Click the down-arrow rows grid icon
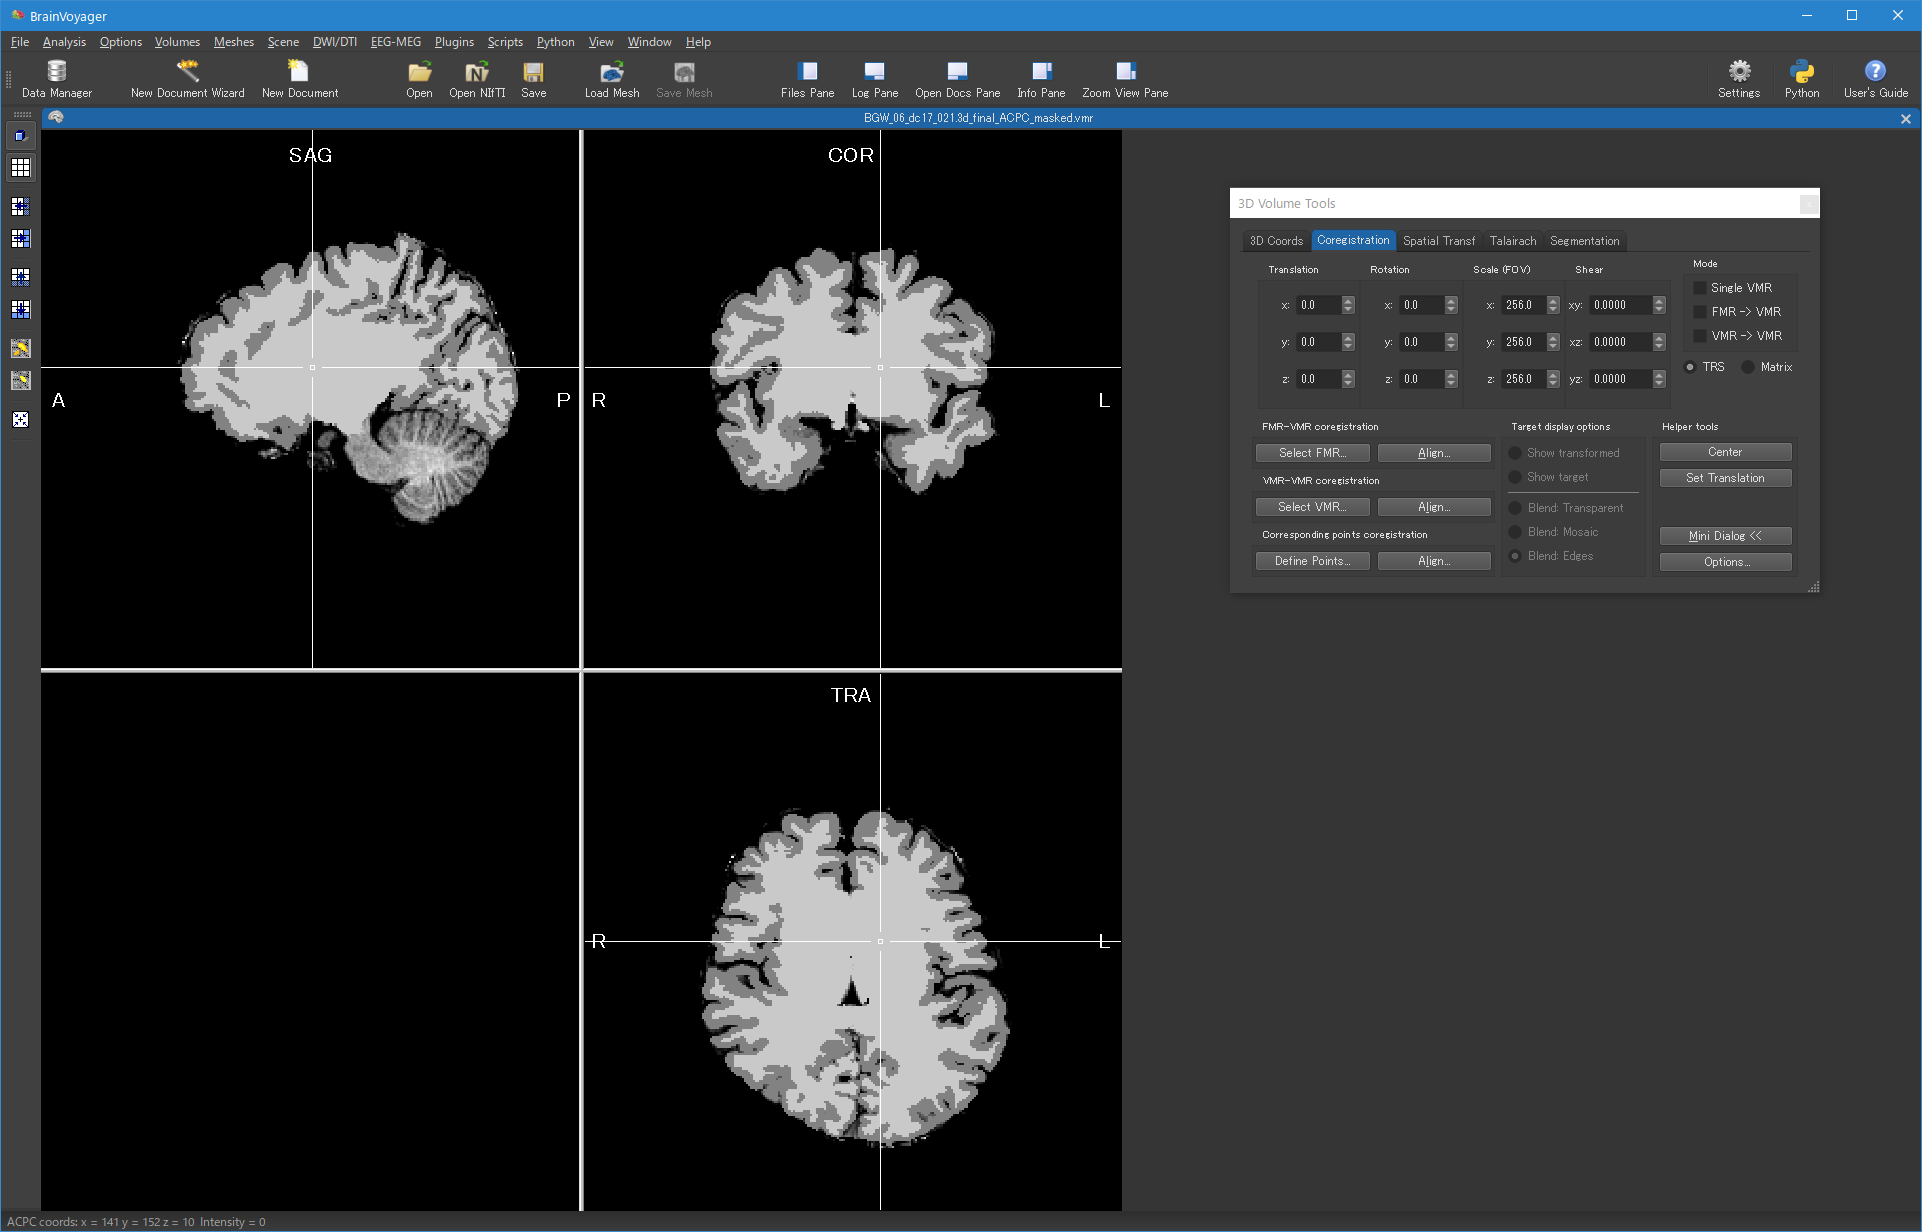The width and height of the screenshot is (1922, 1232). pyautogui.click(x=20, y=309)
